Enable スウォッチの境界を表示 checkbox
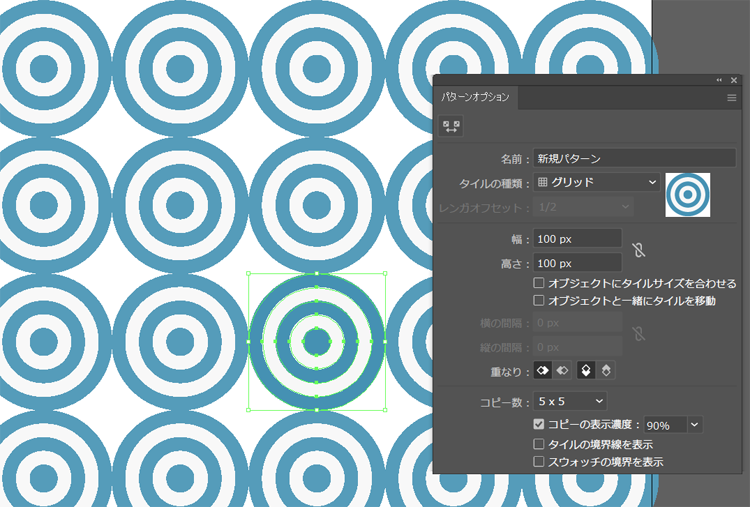750x507 pixels. coord(539,462)
